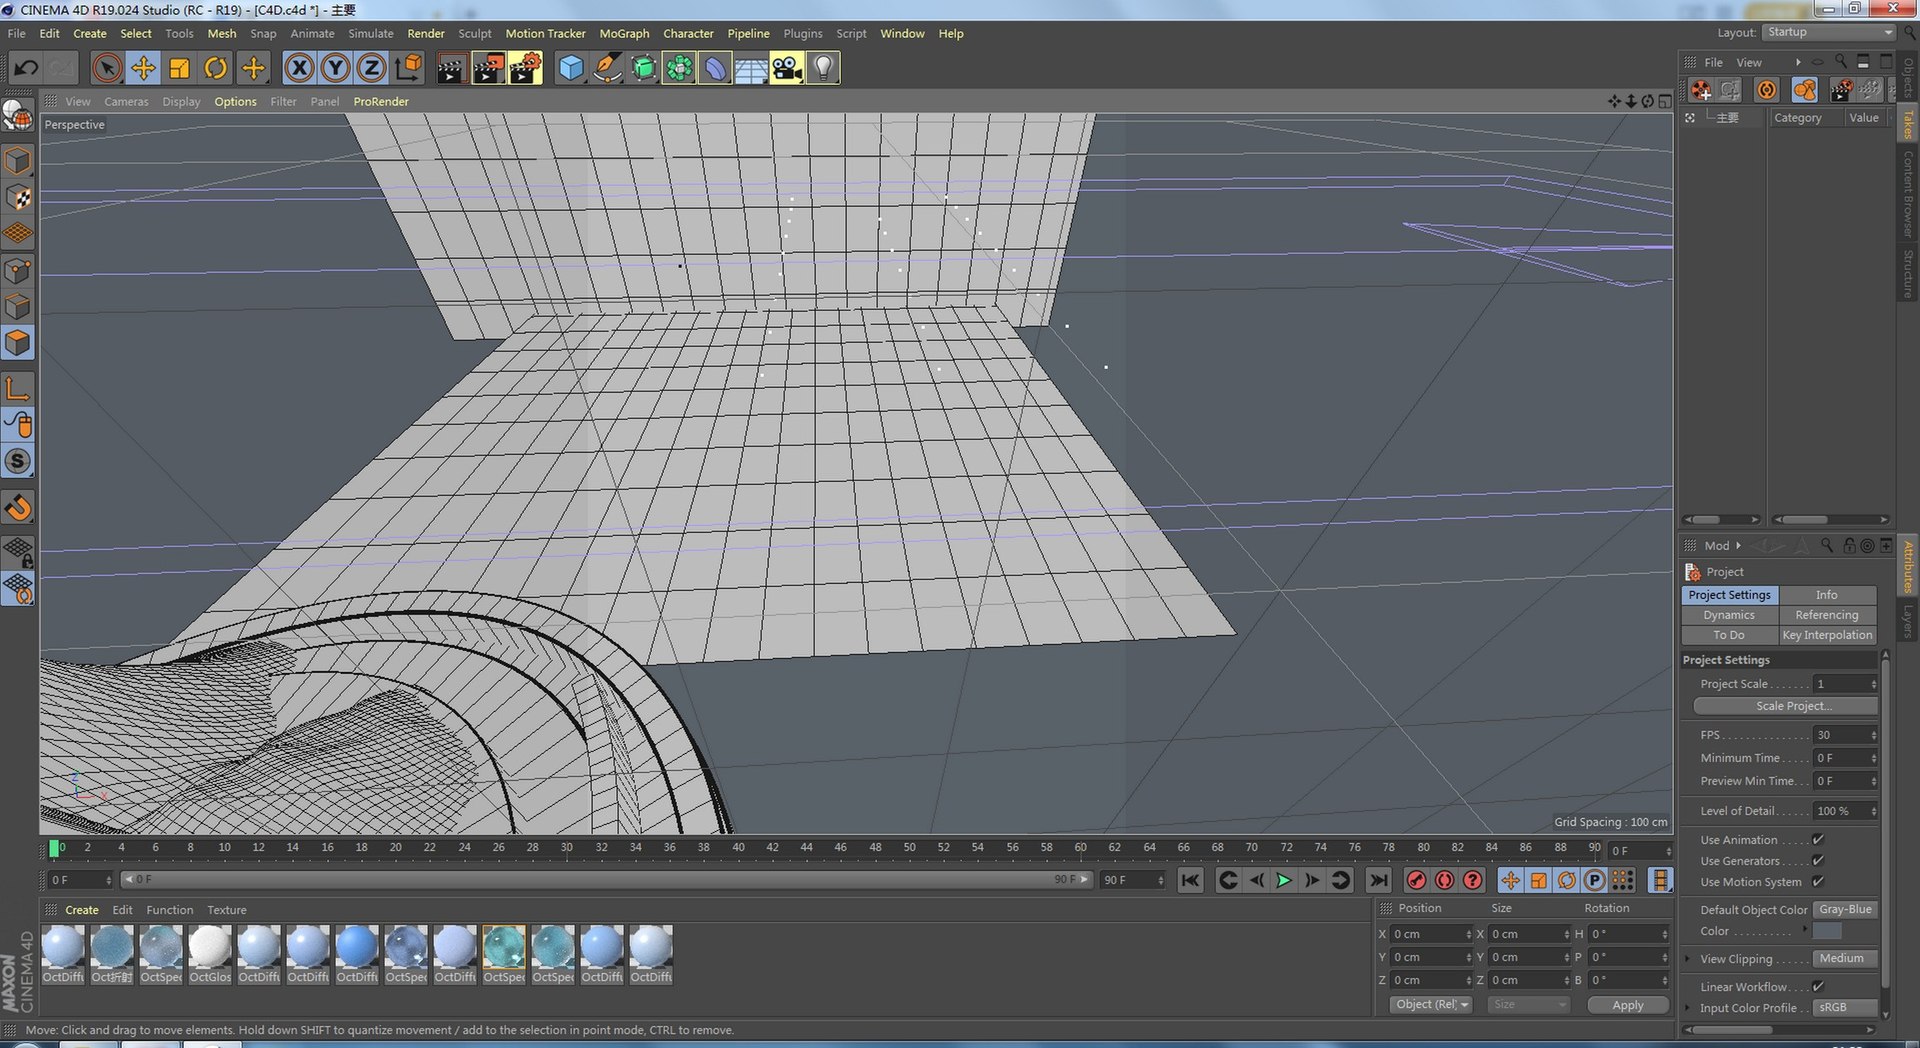
Task: Toggle Enable Snap in sidebar
Action: (18, 508)
